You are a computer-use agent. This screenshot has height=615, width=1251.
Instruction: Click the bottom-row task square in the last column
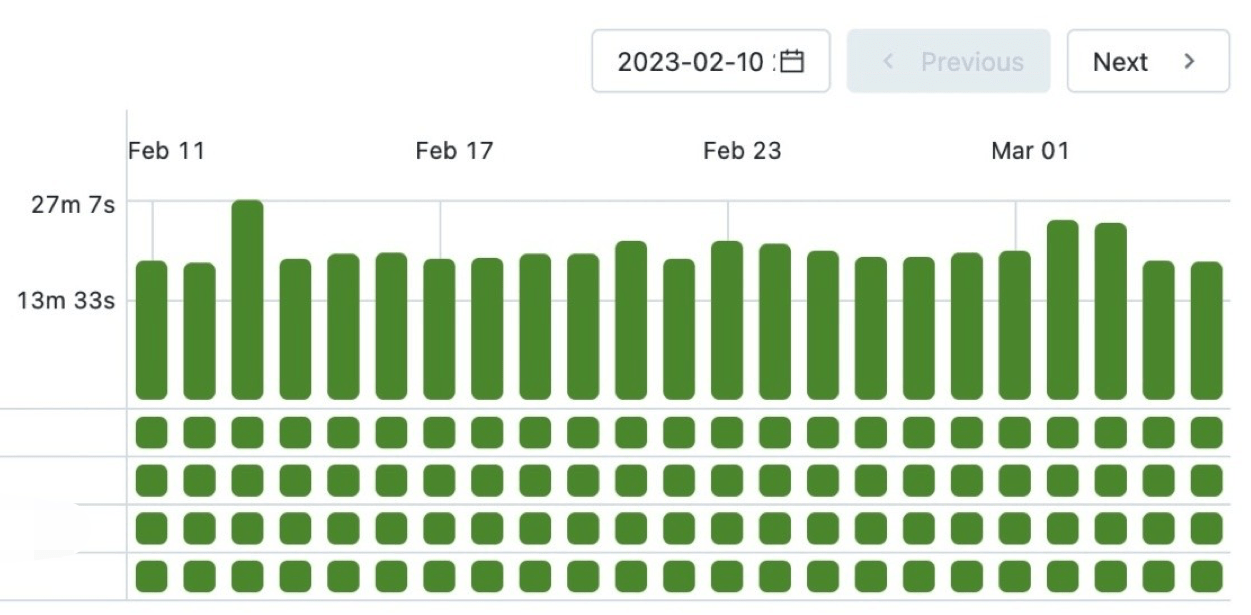pos(1206,577)
